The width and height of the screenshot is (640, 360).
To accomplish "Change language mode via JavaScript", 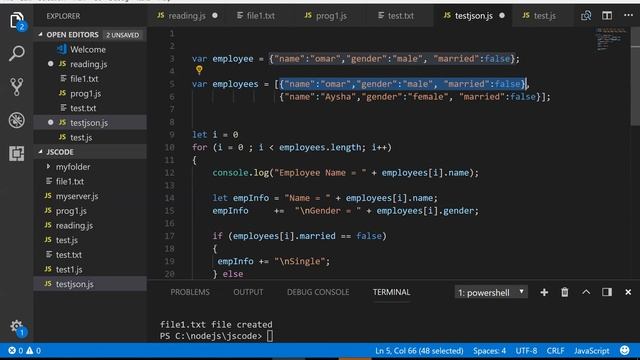I will coord(591,351).
